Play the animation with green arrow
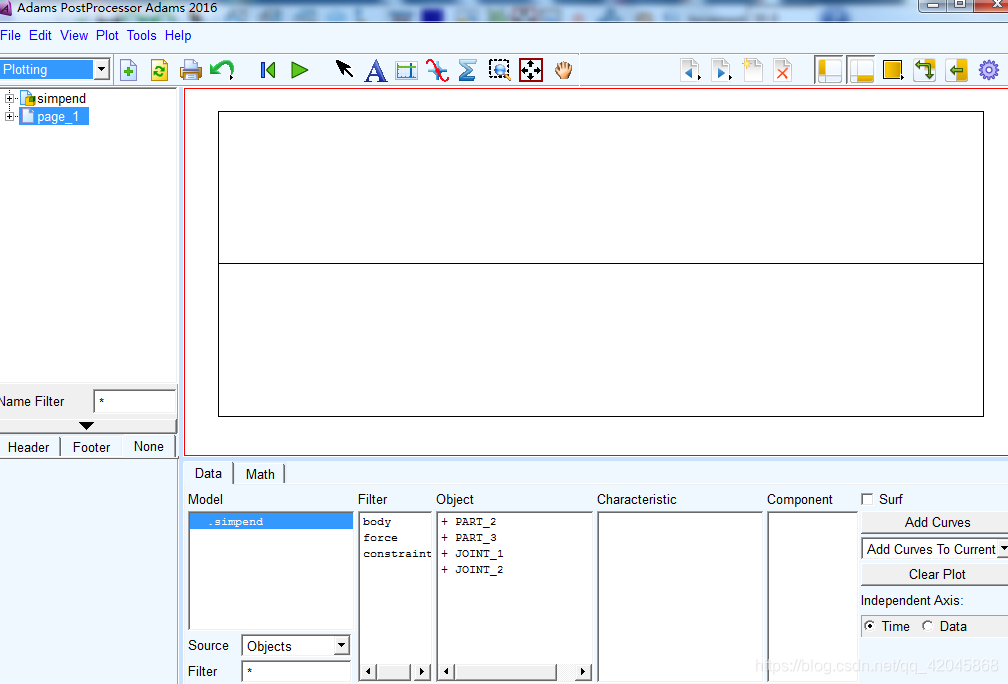Screen dimensions: 1008x684 click(299, 70)
